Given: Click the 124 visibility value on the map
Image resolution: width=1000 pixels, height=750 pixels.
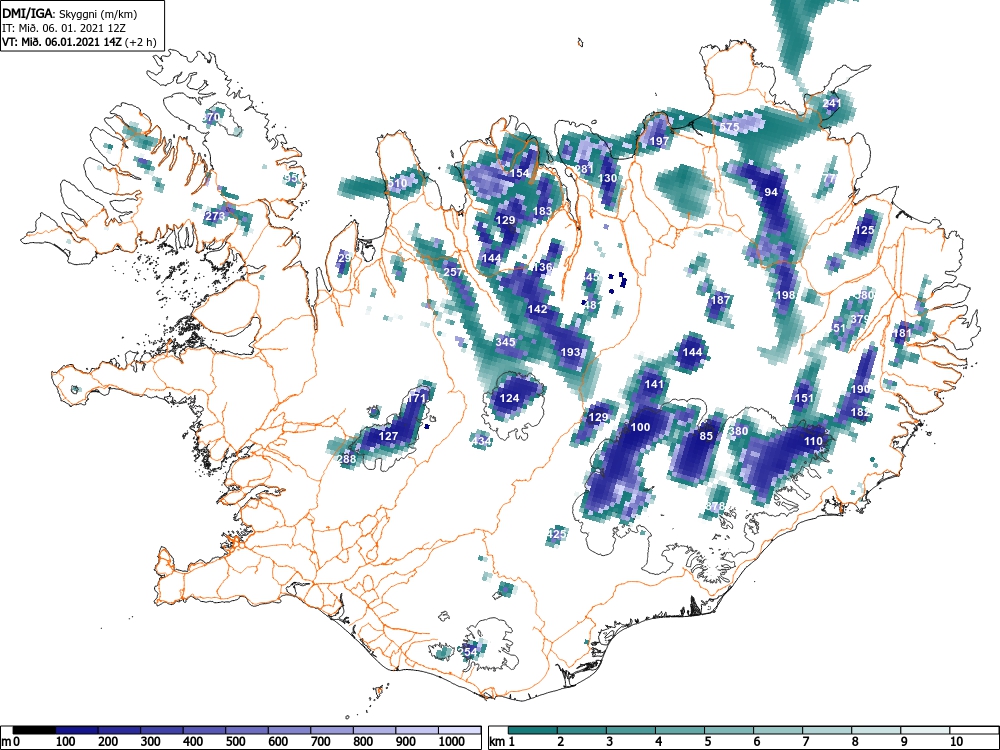Looking at the screenshot, I should click(509, 398).
